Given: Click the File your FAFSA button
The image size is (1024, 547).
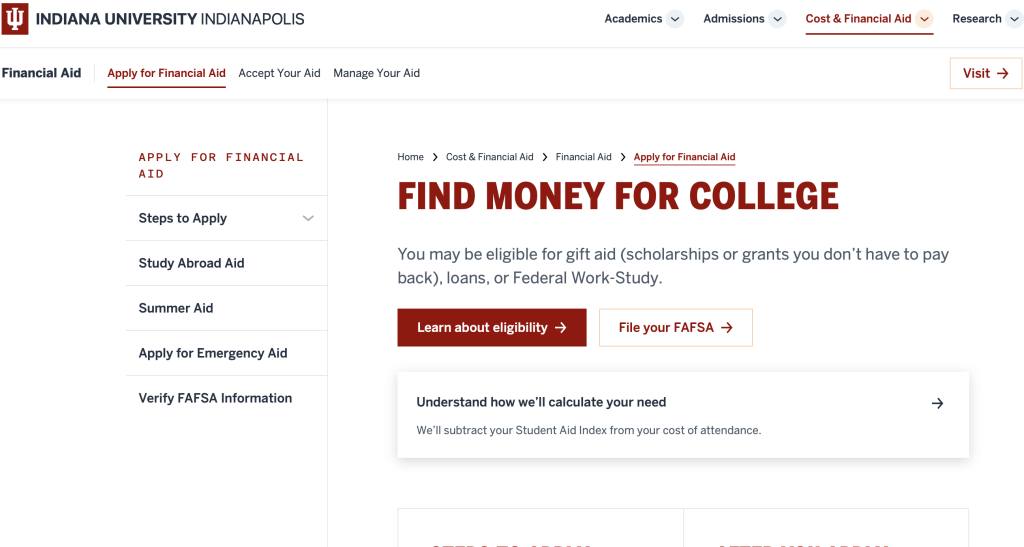Looking at the screenshot, I should [x=675, y=327].
